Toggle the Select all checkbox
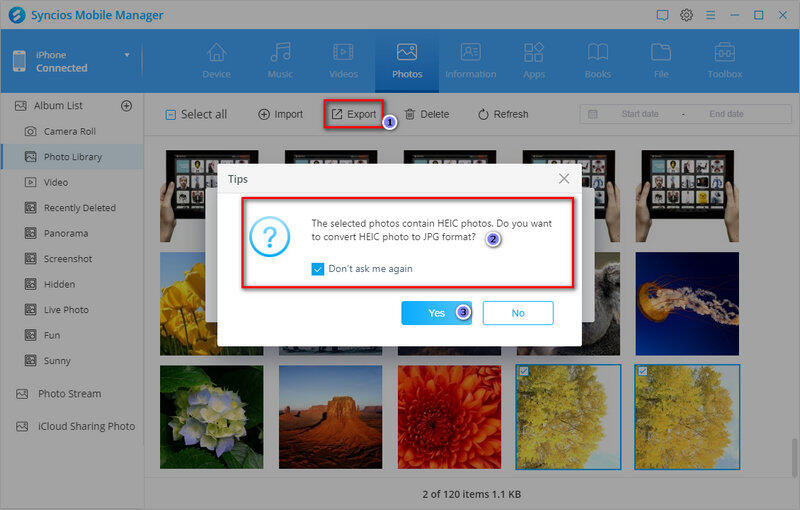This screenshot has width=800, height=510. point(171,115)
